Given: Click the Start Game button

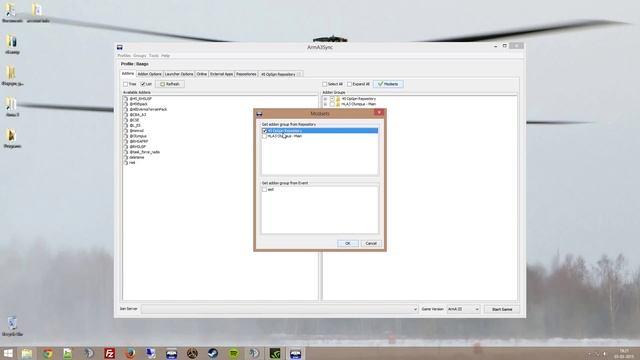Looking at the screenshot, I should pos(502,309).
